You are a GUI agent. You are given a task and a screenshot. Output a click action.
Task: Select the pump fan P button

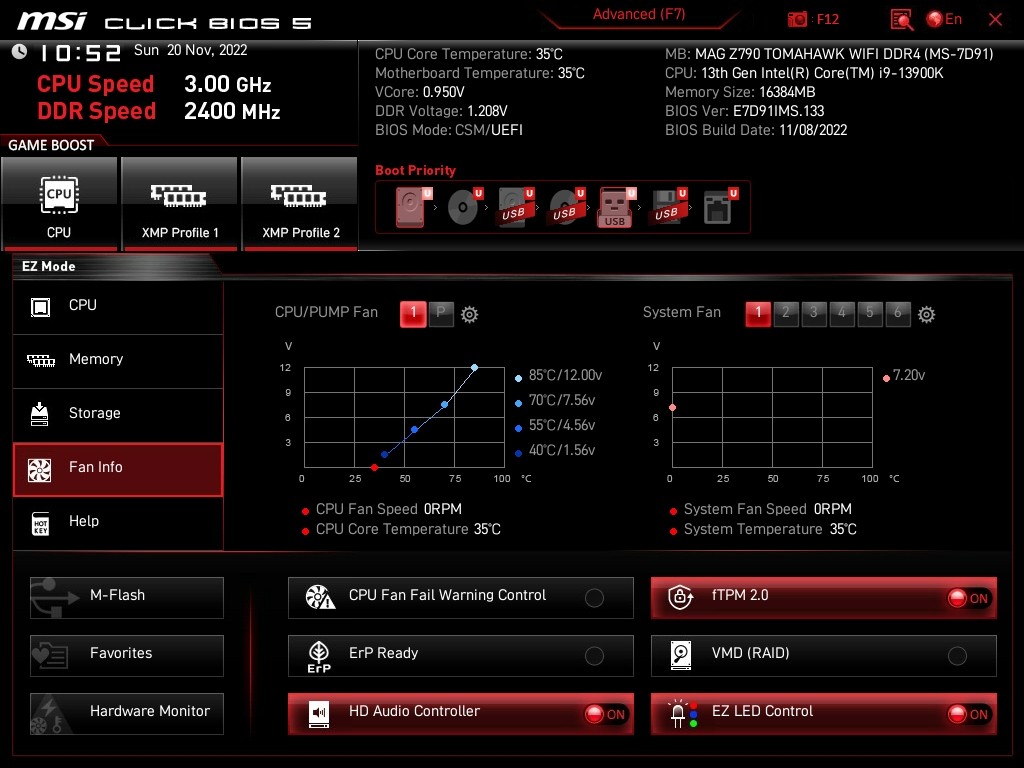441,313
